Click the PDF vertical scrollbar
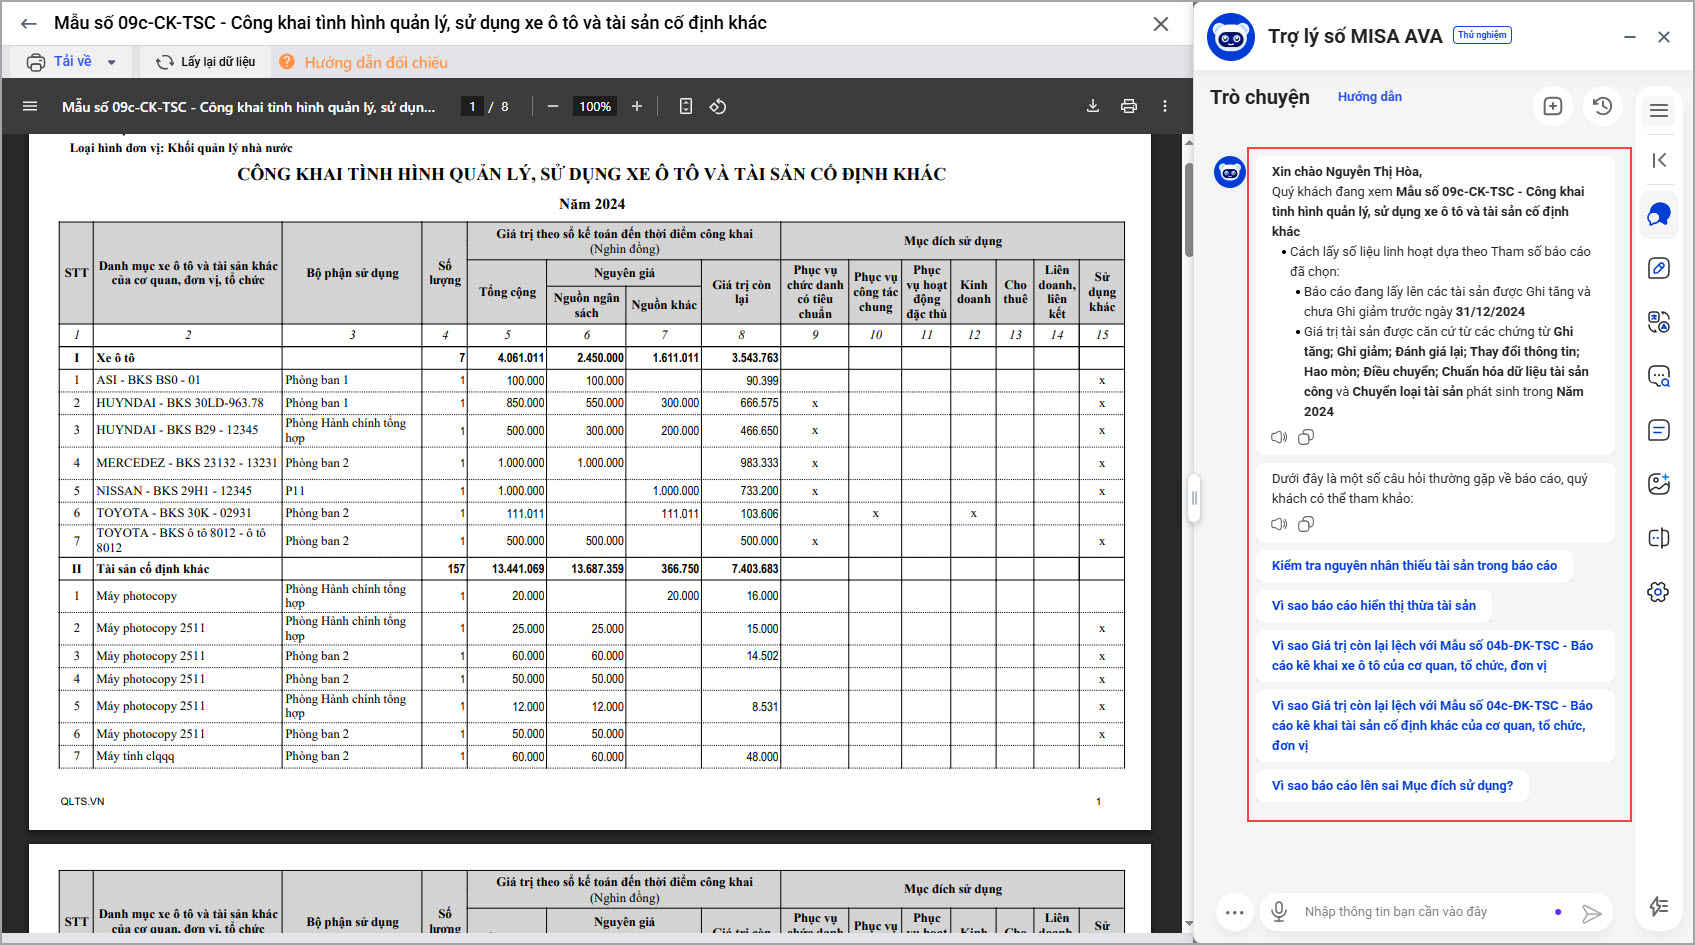Screen dimensions: 1695x945 (1188, 210)
